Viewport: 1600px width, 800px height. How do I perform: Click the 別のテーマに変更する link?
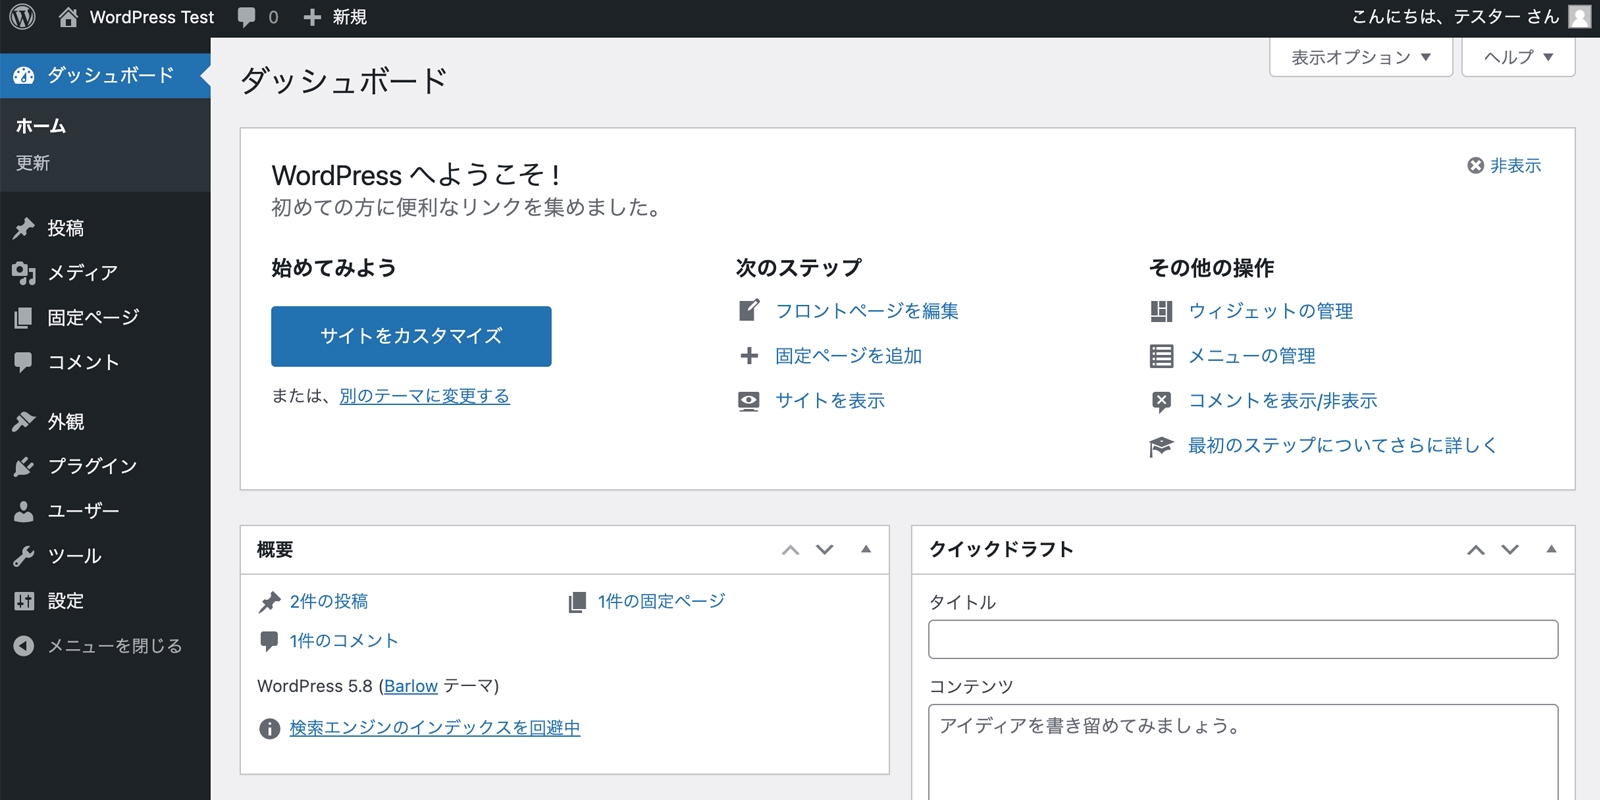click(x=424, y=396)
